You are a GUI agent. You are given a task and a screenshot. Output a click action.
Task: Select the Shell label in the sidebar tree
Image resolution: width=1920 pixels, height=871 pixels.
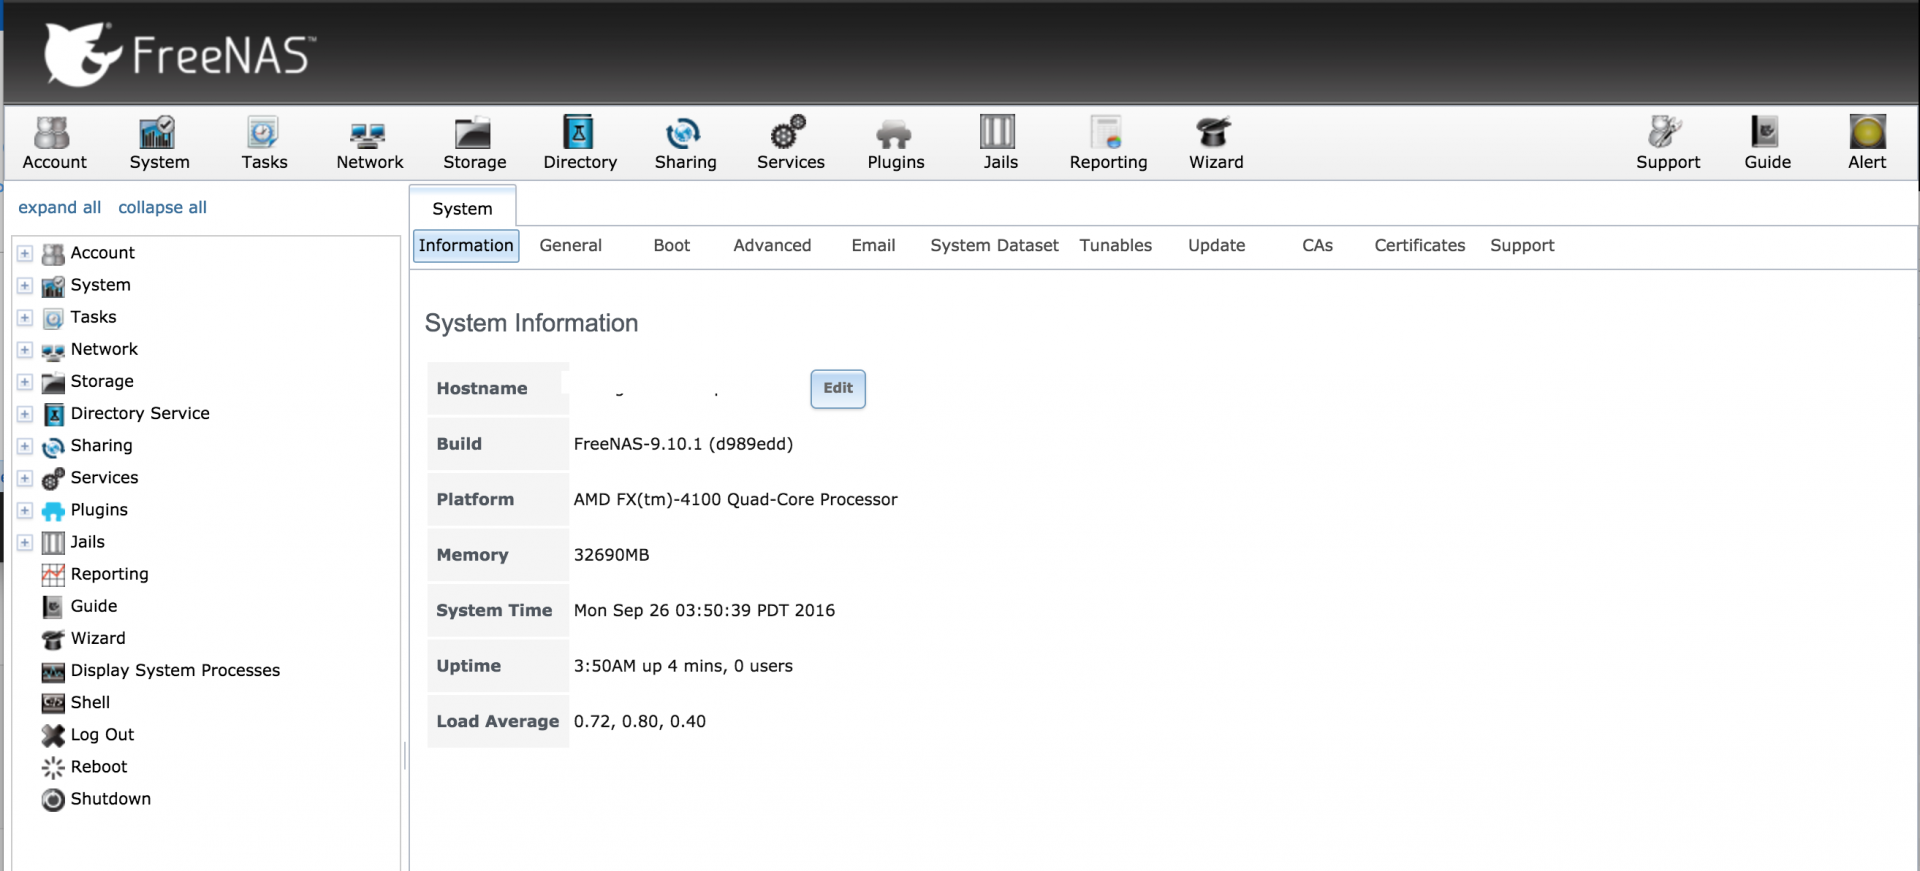pyautogui.click(x=90, y=702)
